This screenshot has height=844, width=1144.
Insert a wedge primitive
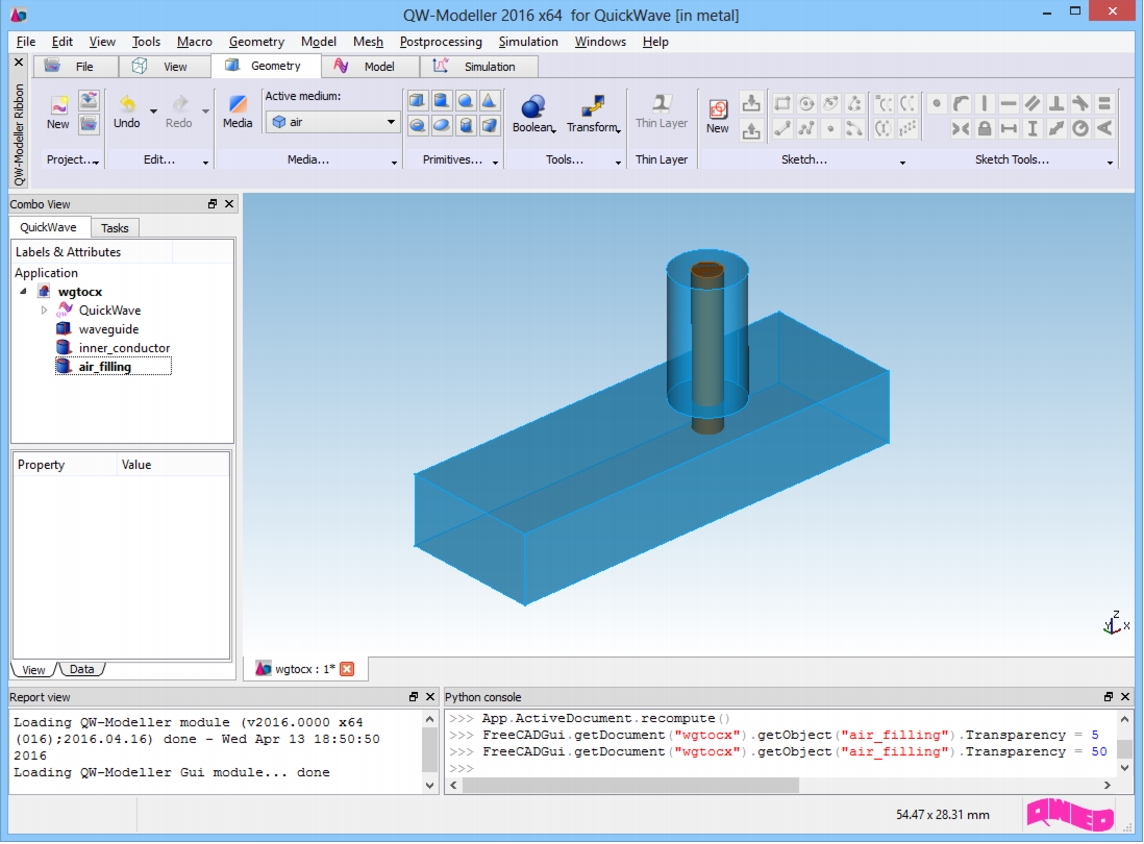tap(490, 125)
